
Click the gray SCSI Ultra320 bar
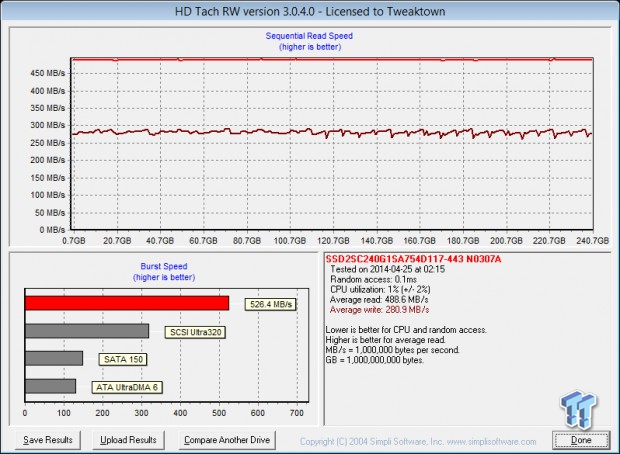click(87, 331)
